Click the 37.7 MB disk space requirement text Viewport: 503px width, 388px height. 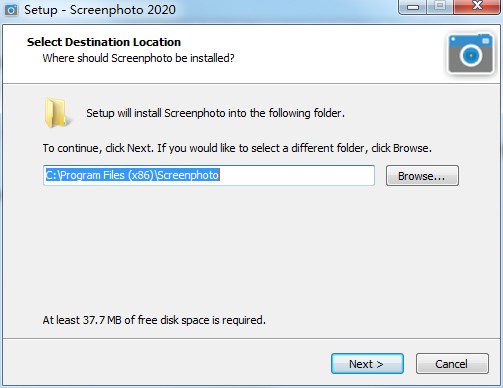point(154,320)
